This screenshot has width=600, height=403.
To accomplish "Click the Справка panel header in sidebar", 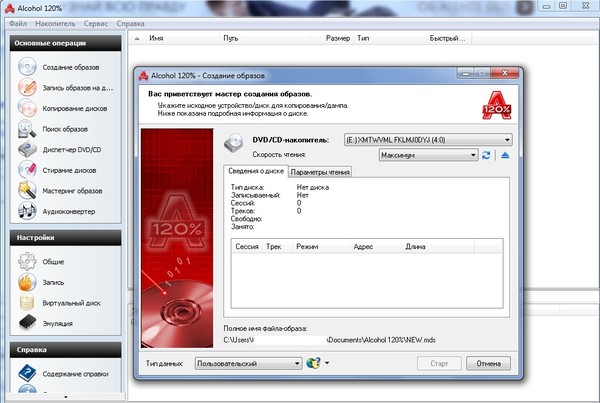I will pyautogui.click(x=65, y=350).
